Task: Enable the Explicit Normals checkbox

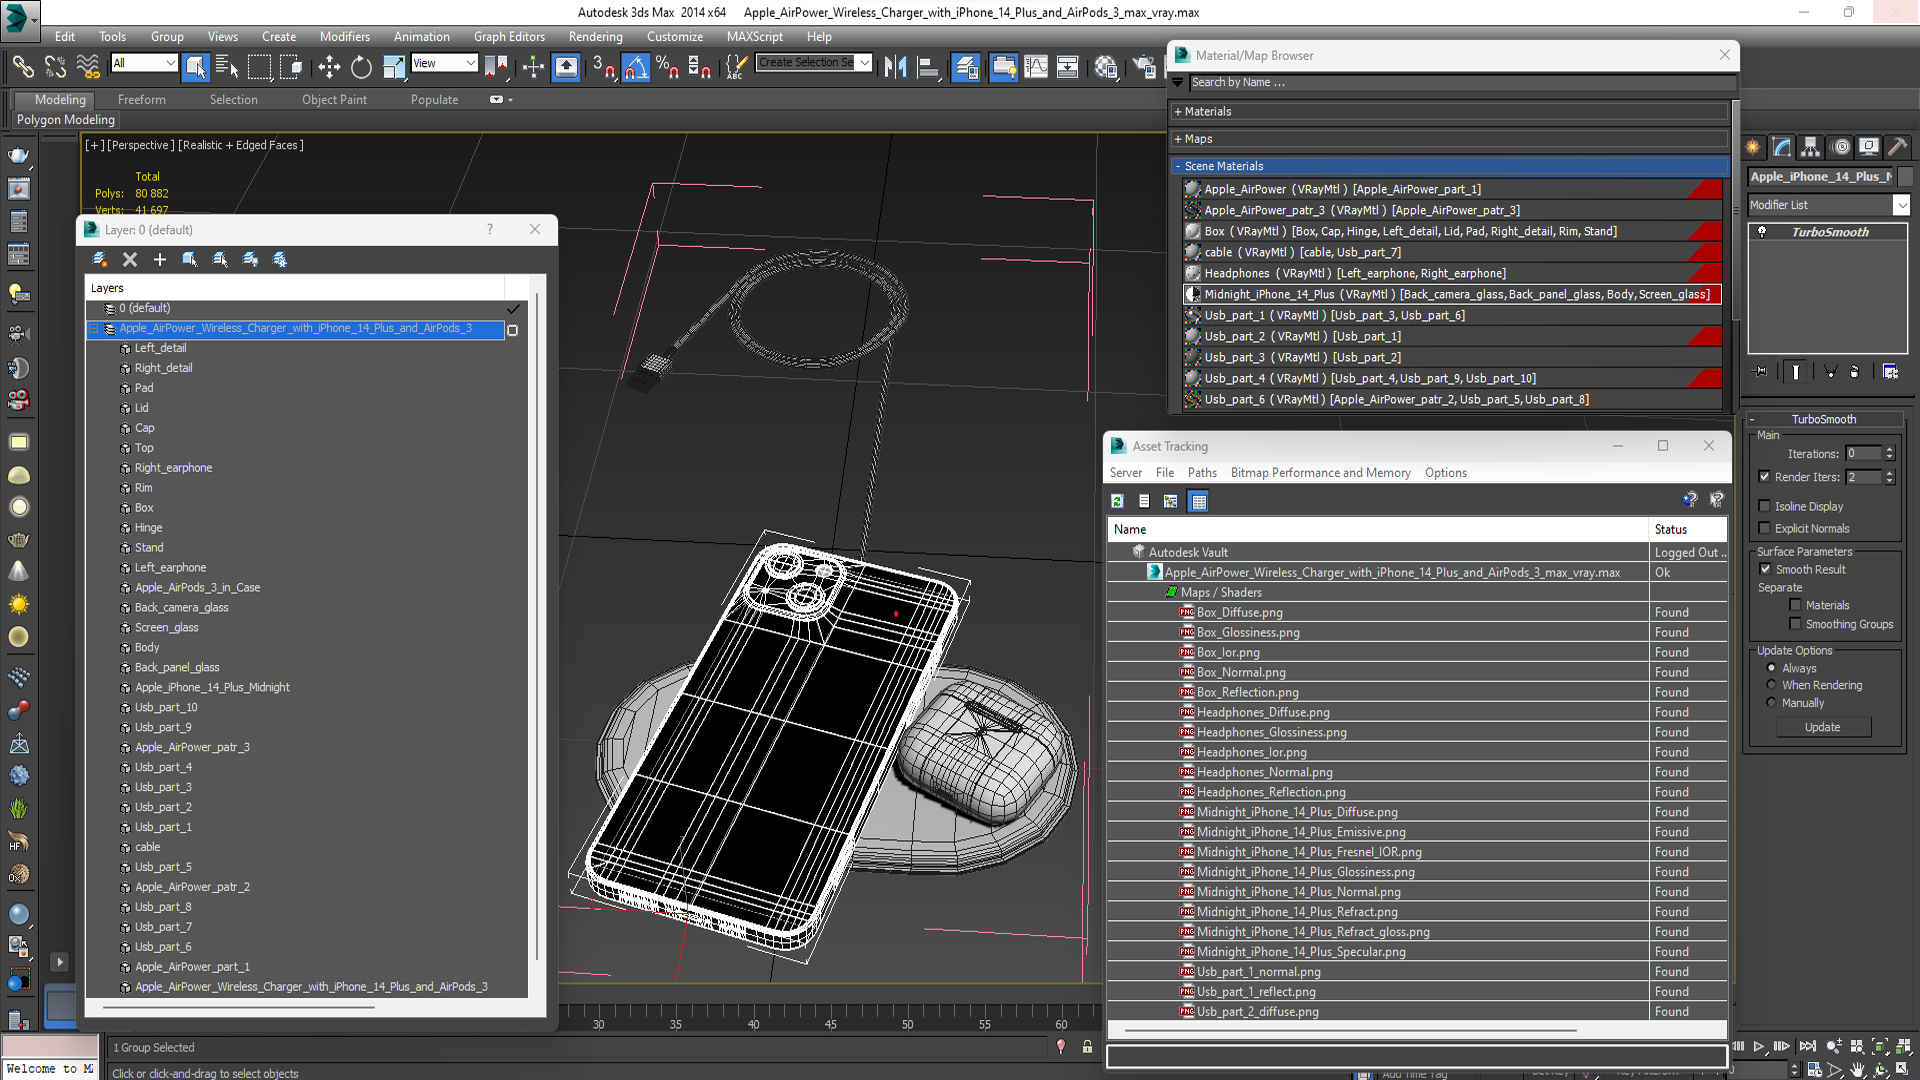Action: click(x=1764, y=528)
